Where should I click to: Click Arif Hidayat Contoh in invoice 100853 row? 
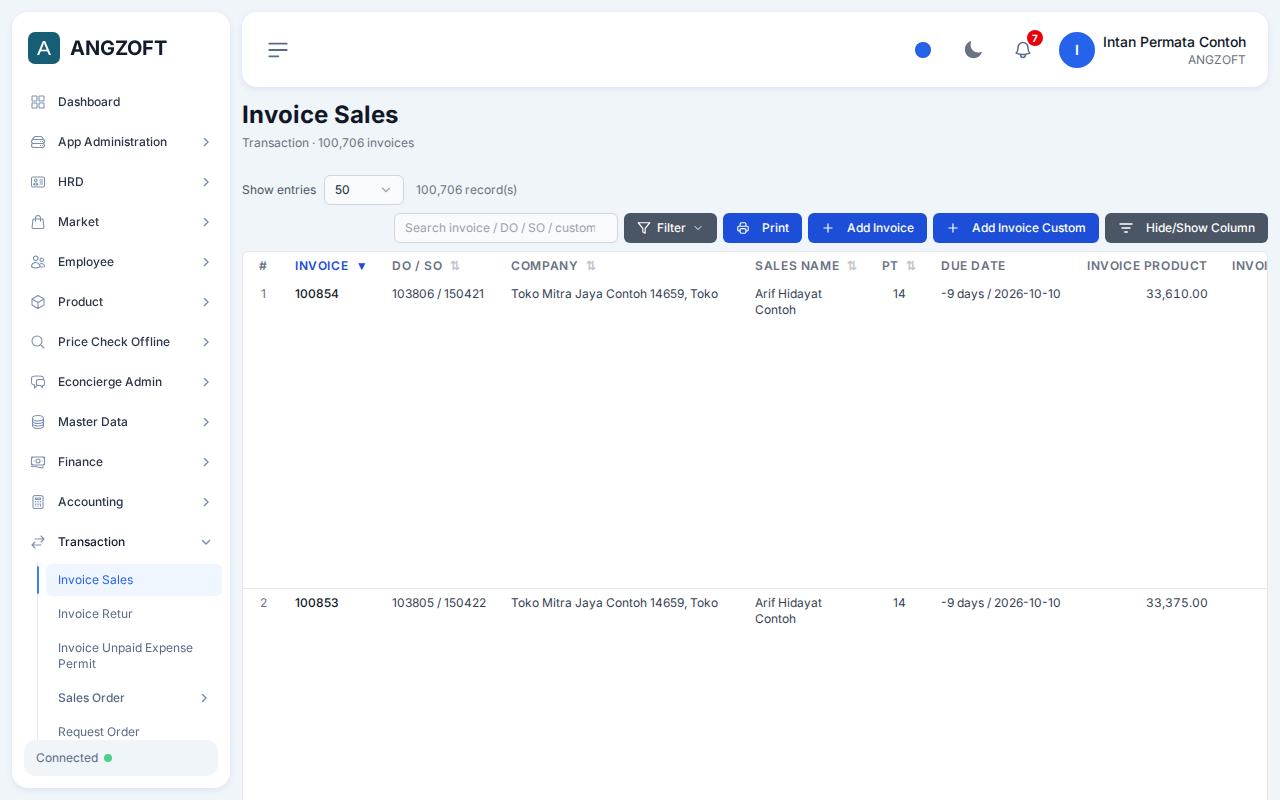click(788, 611)
